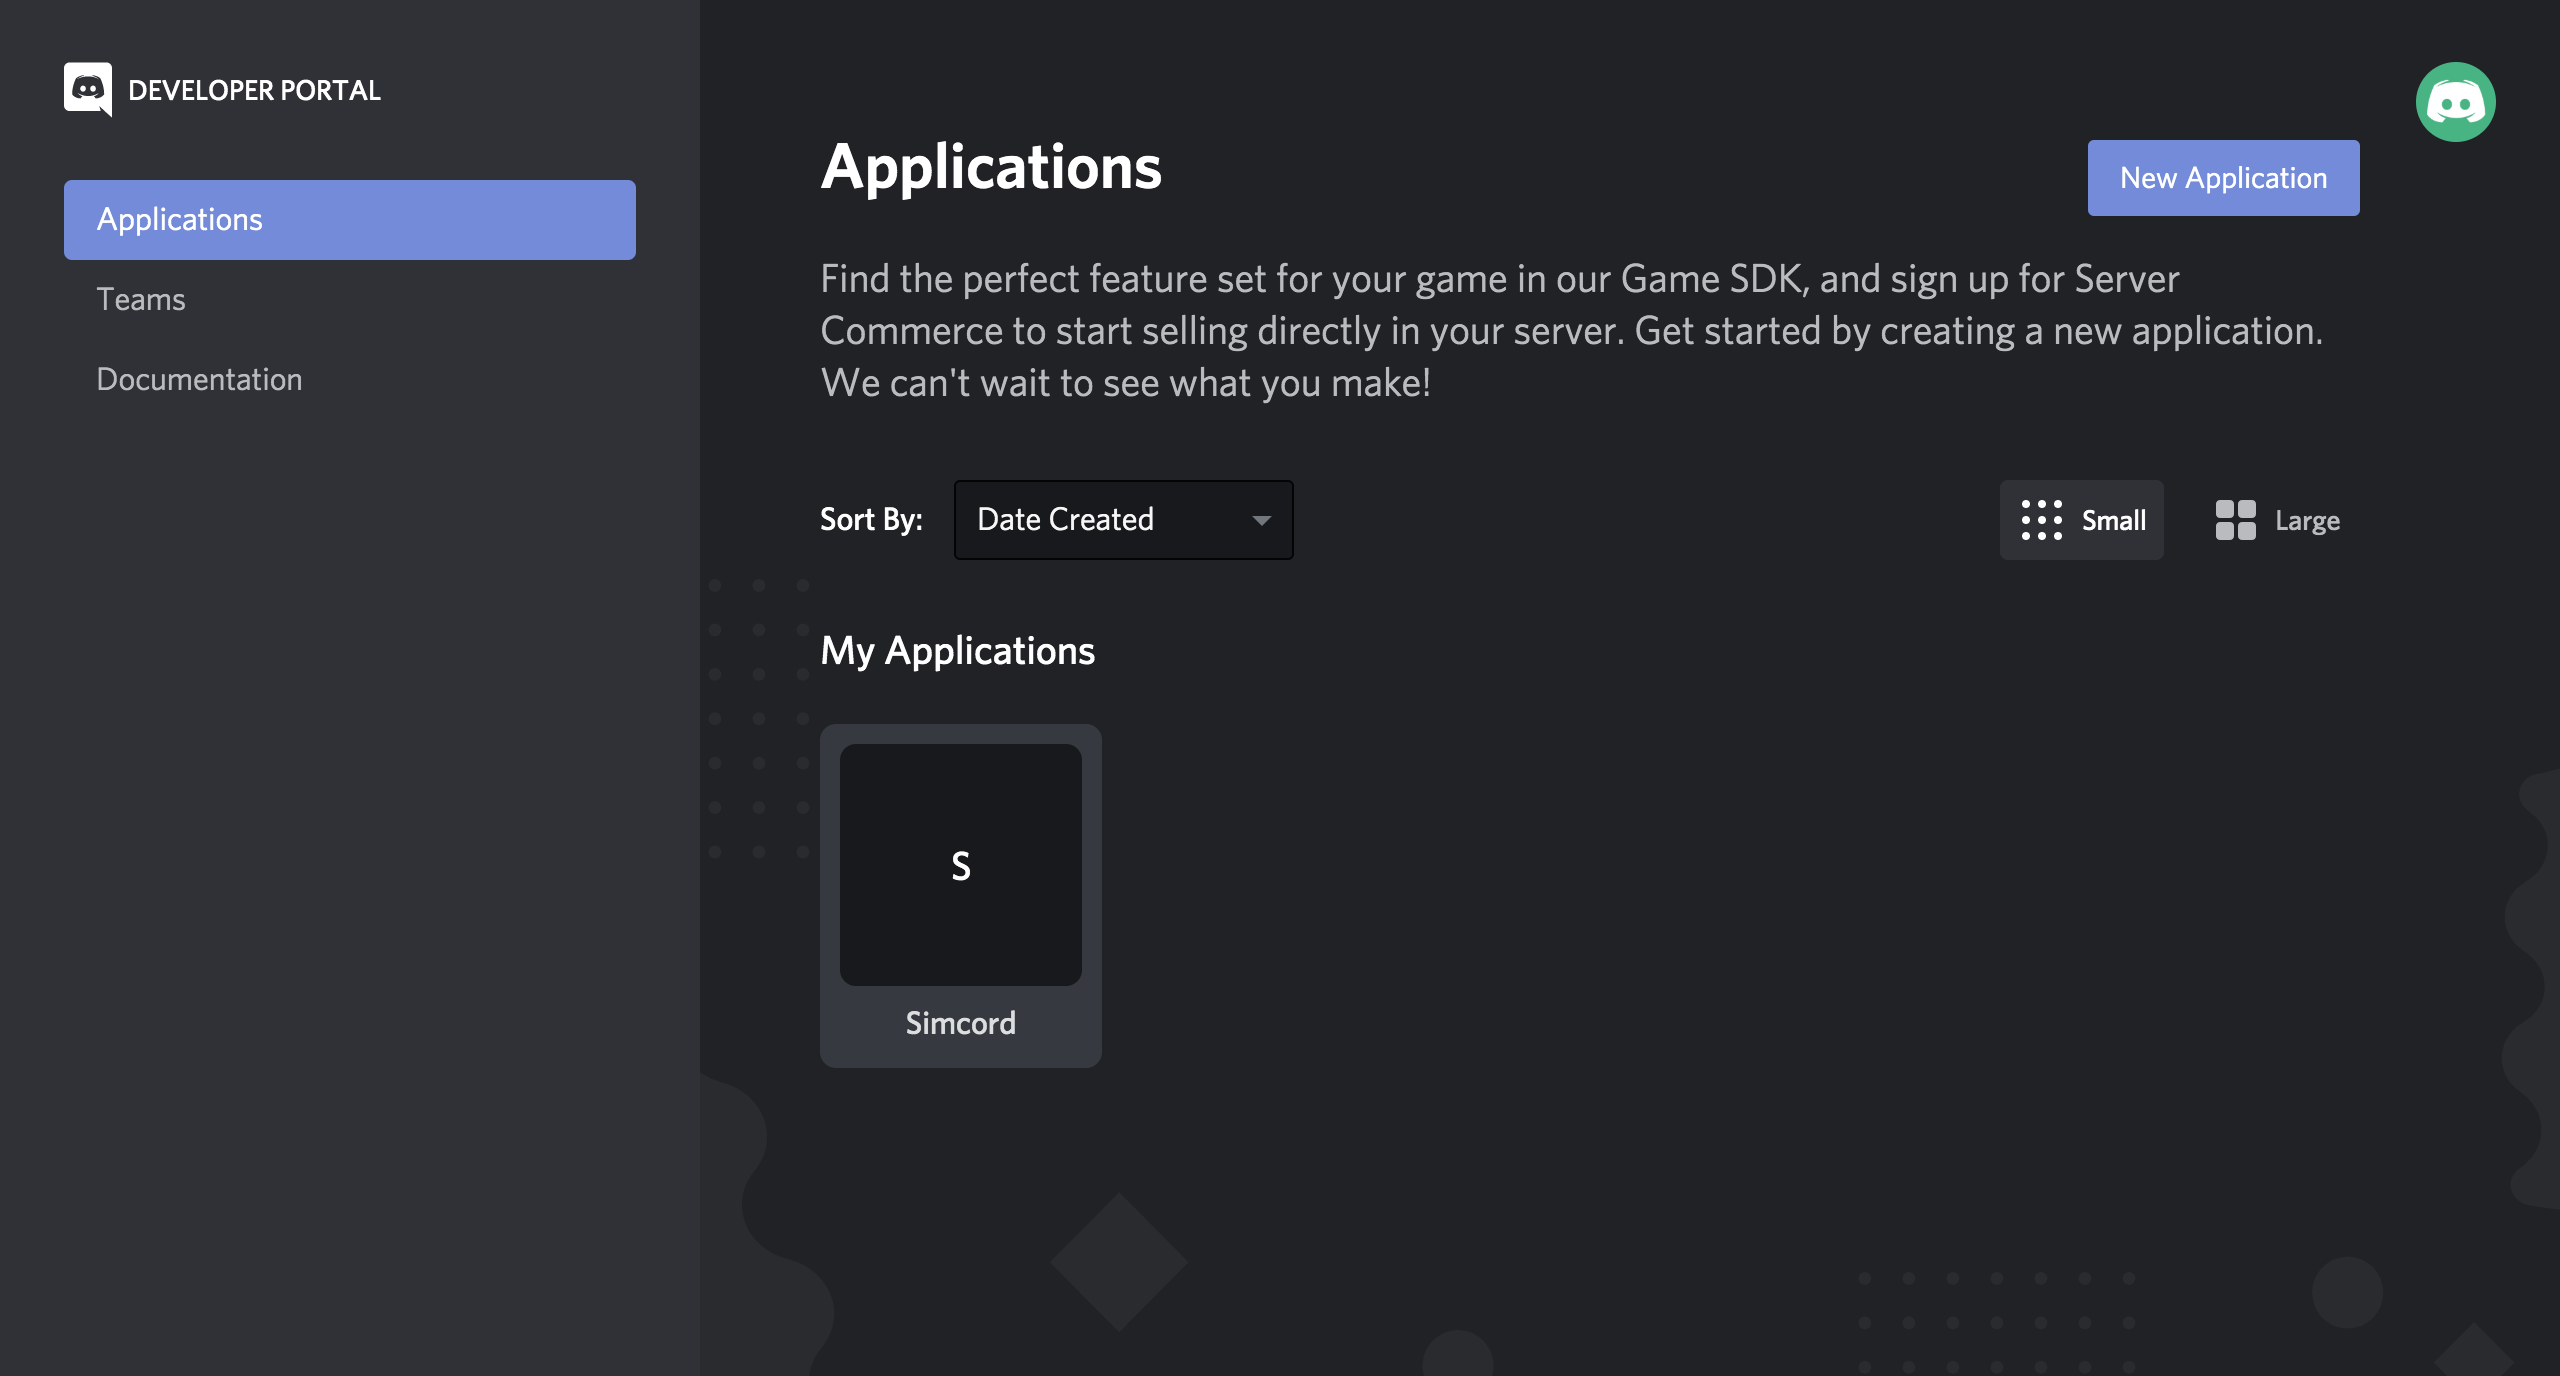Select the Teams navigation item

(139, 298)
